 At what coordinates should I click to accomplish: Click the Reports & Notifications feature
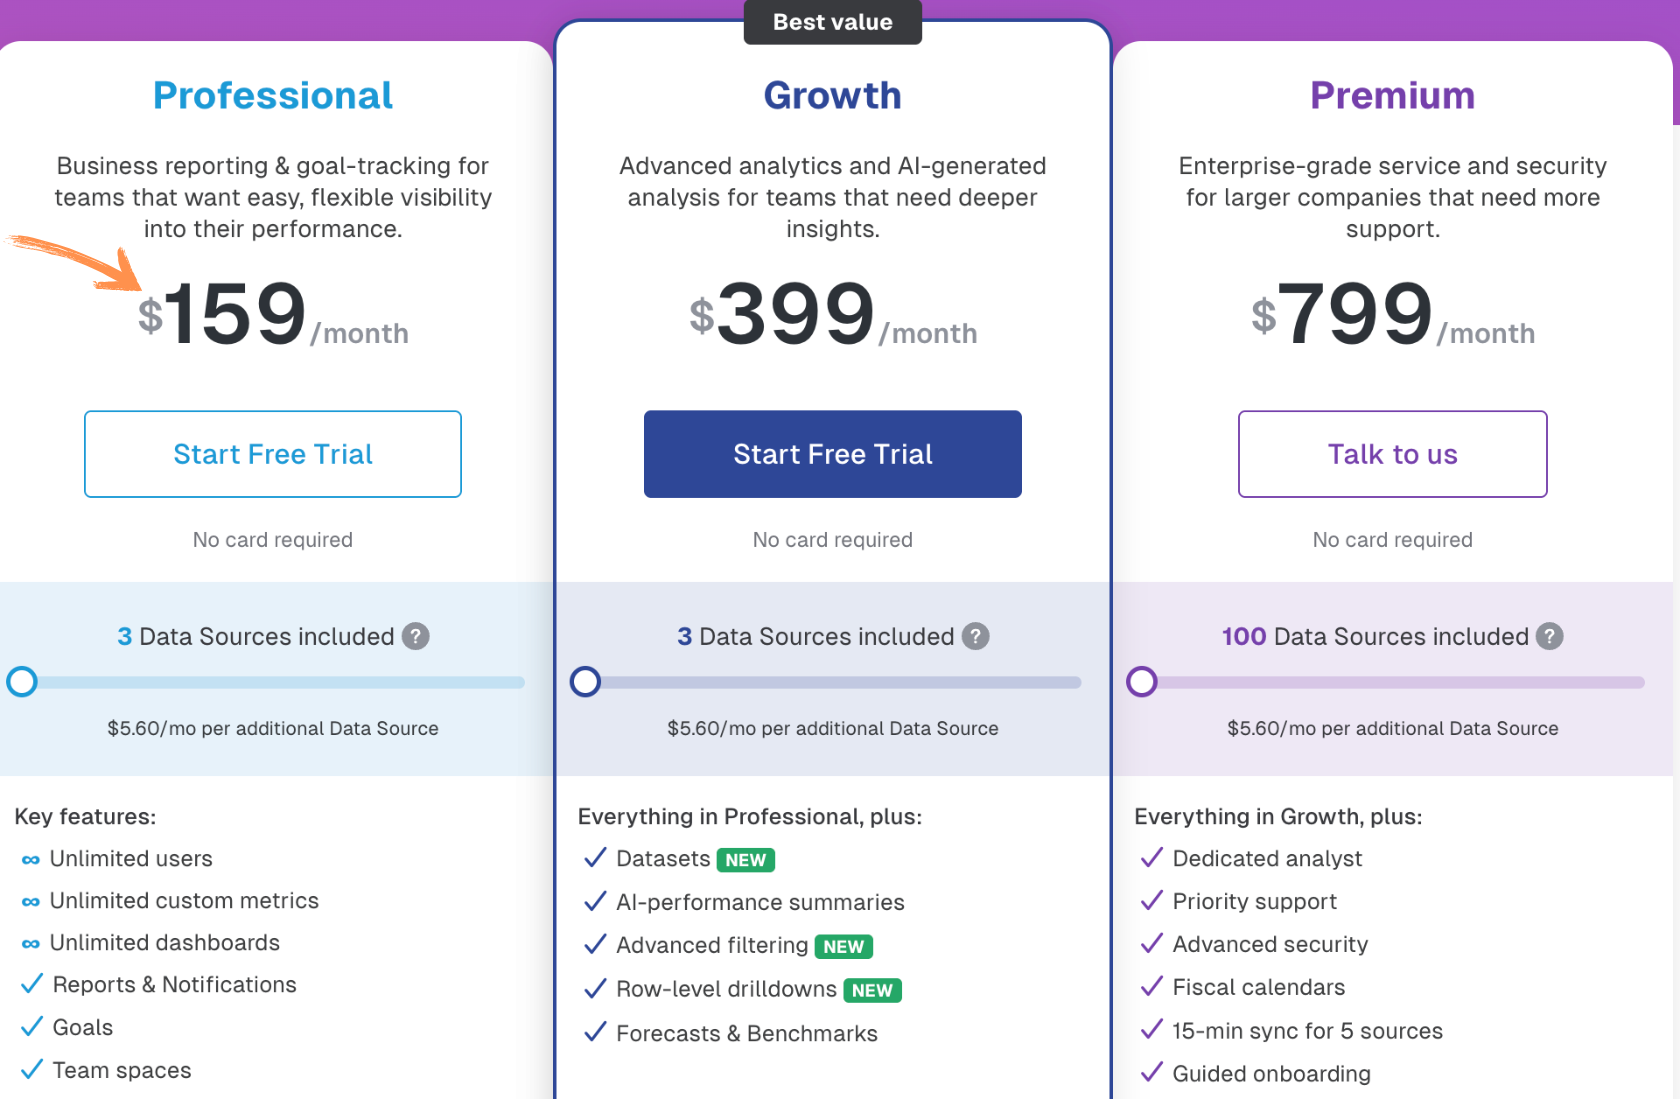click(174, 985)
